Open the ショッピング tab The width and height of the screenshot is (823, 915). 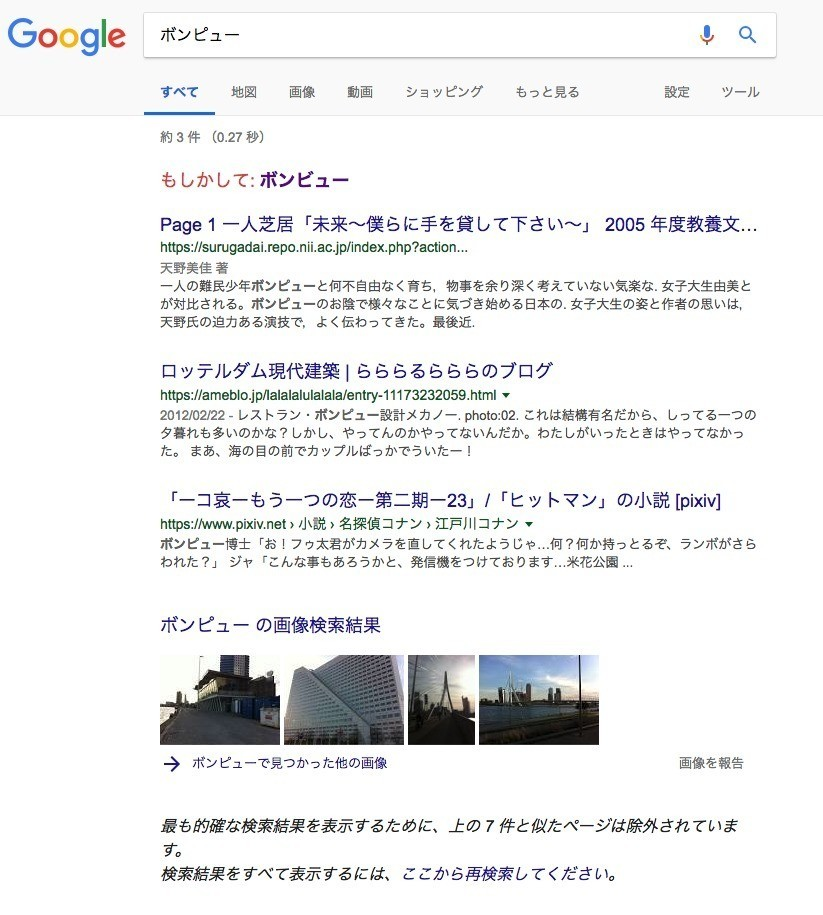(444, 92)
